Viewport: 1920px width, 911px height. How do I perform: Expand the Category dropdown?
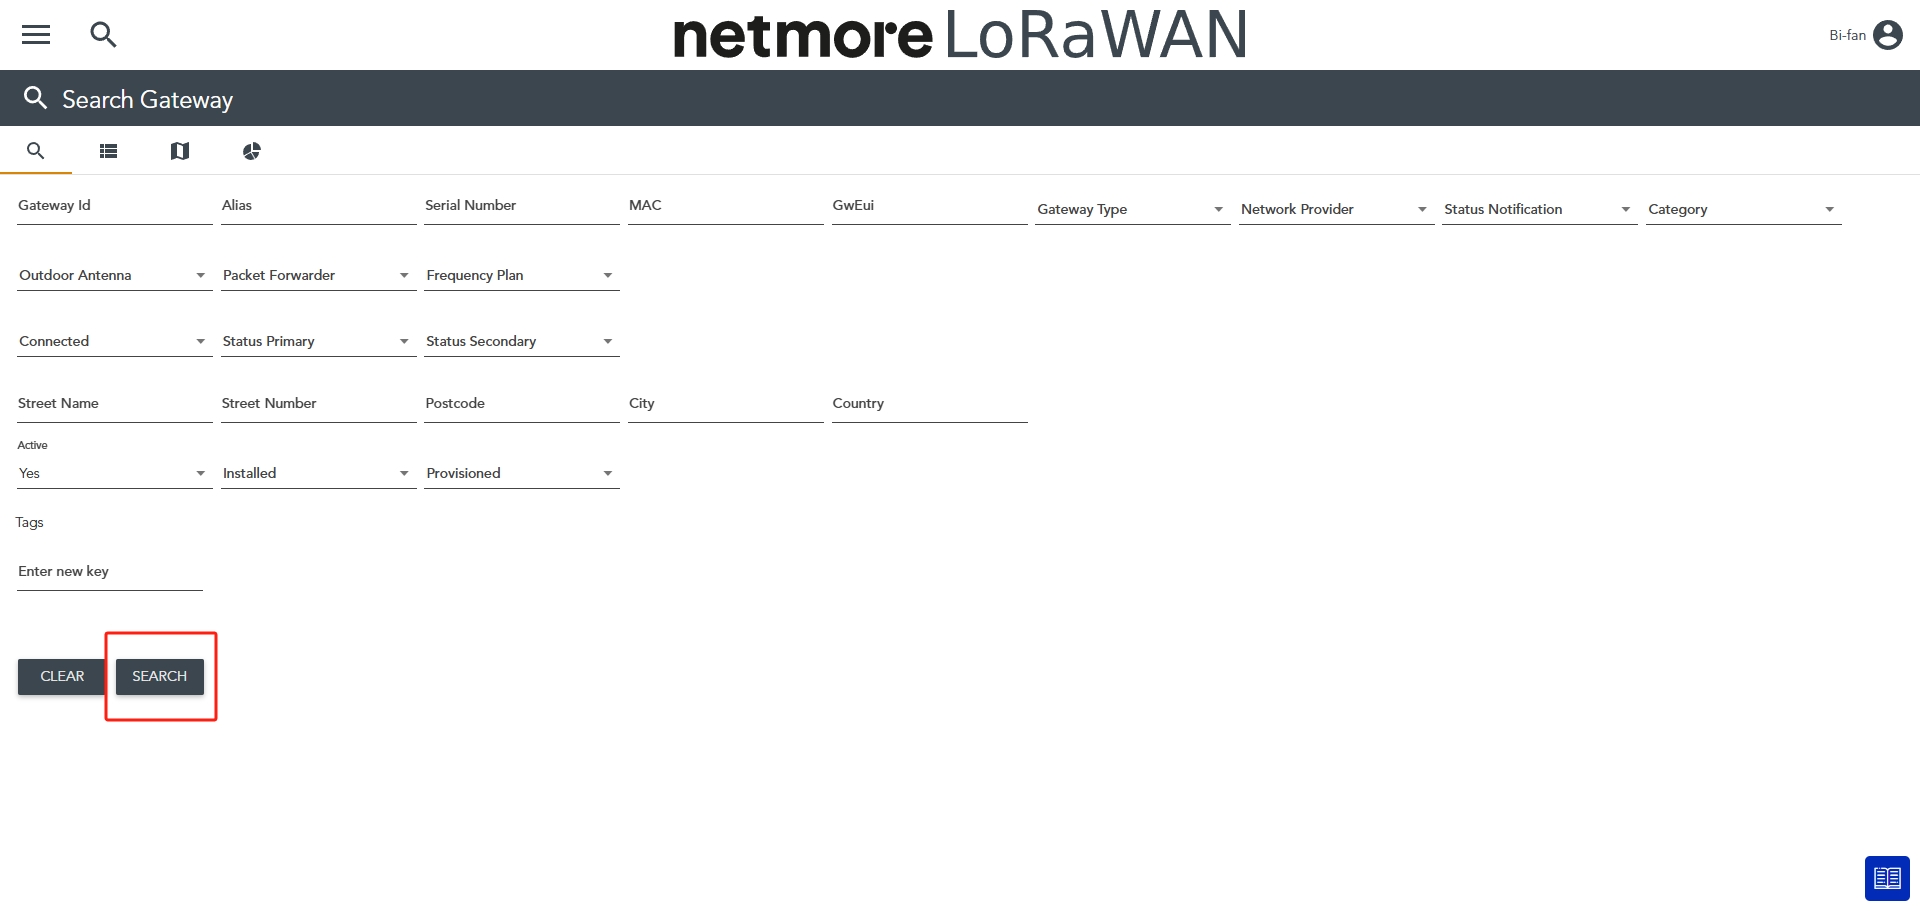(x=1744, y=209)
